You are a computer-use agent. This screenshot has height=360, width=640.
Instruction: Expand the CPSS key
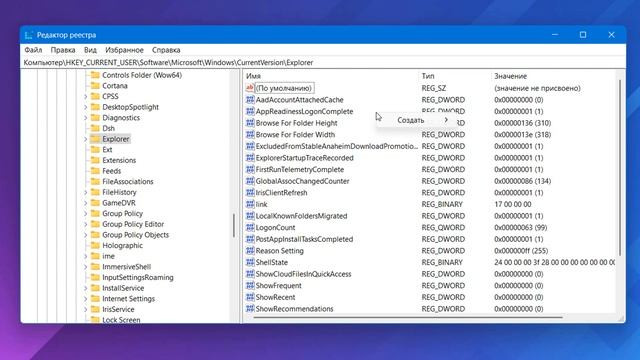click(x=86, y=97)
